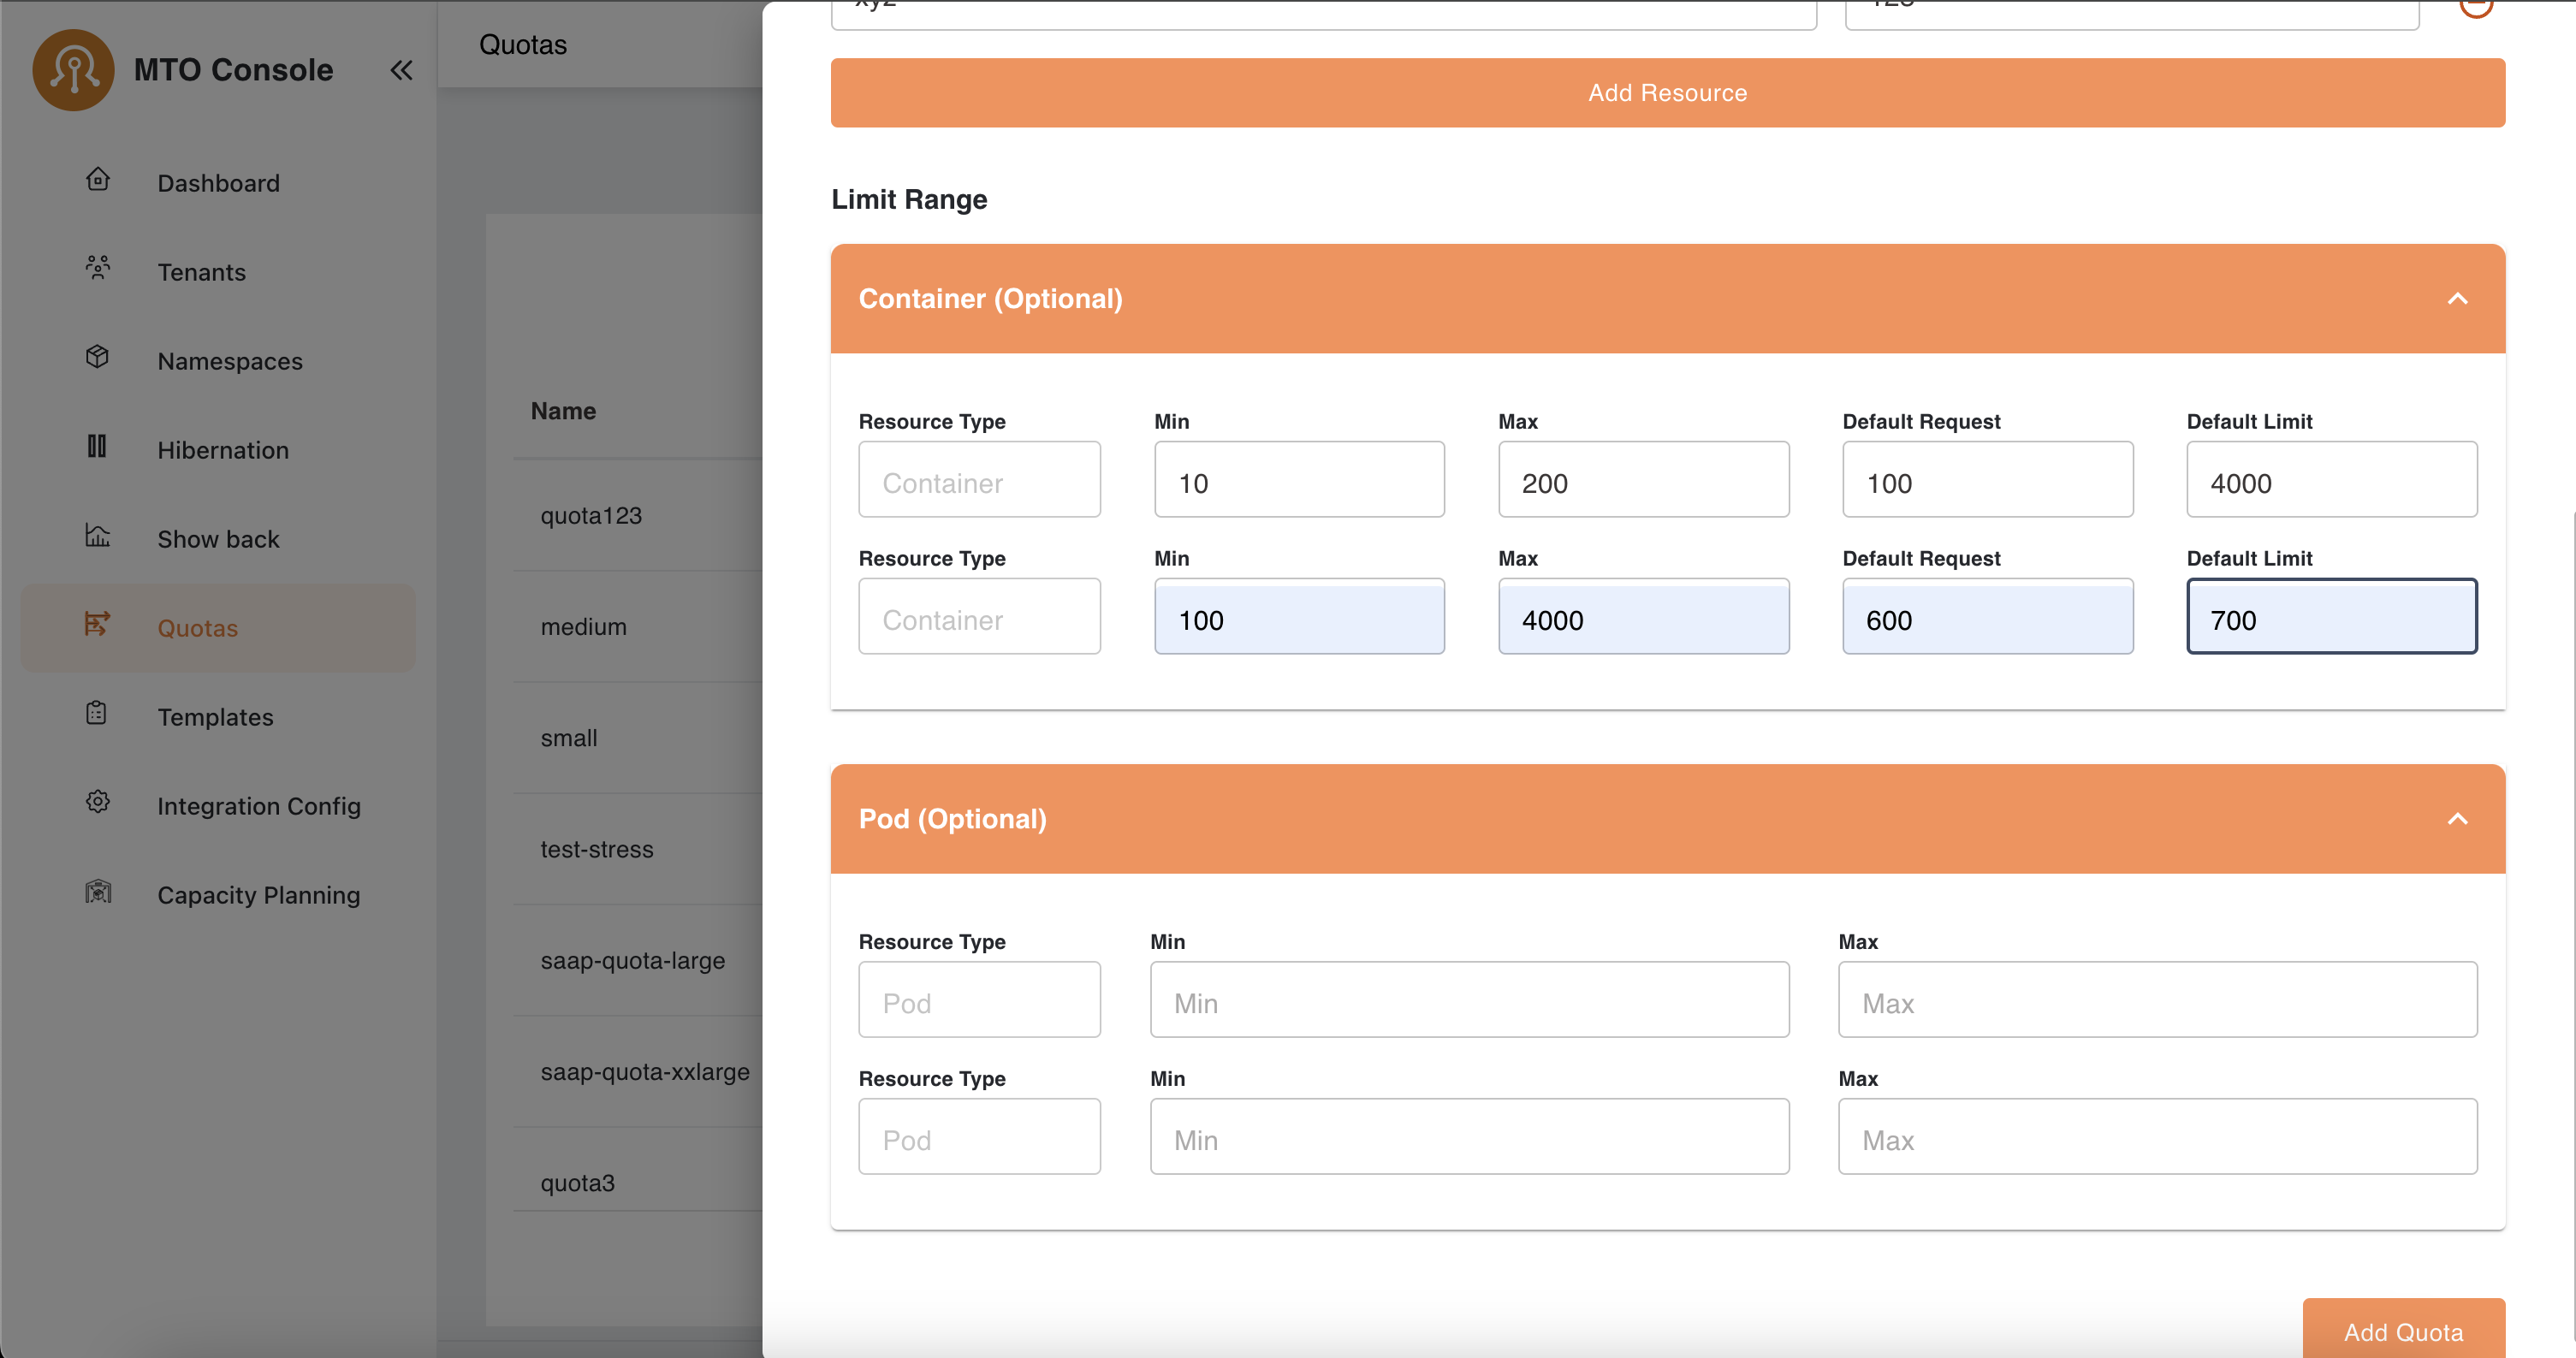Click the Tenants people icon
This screenshot has height=1358, width=2576.
pyautogui.click(x=97, y=268)
